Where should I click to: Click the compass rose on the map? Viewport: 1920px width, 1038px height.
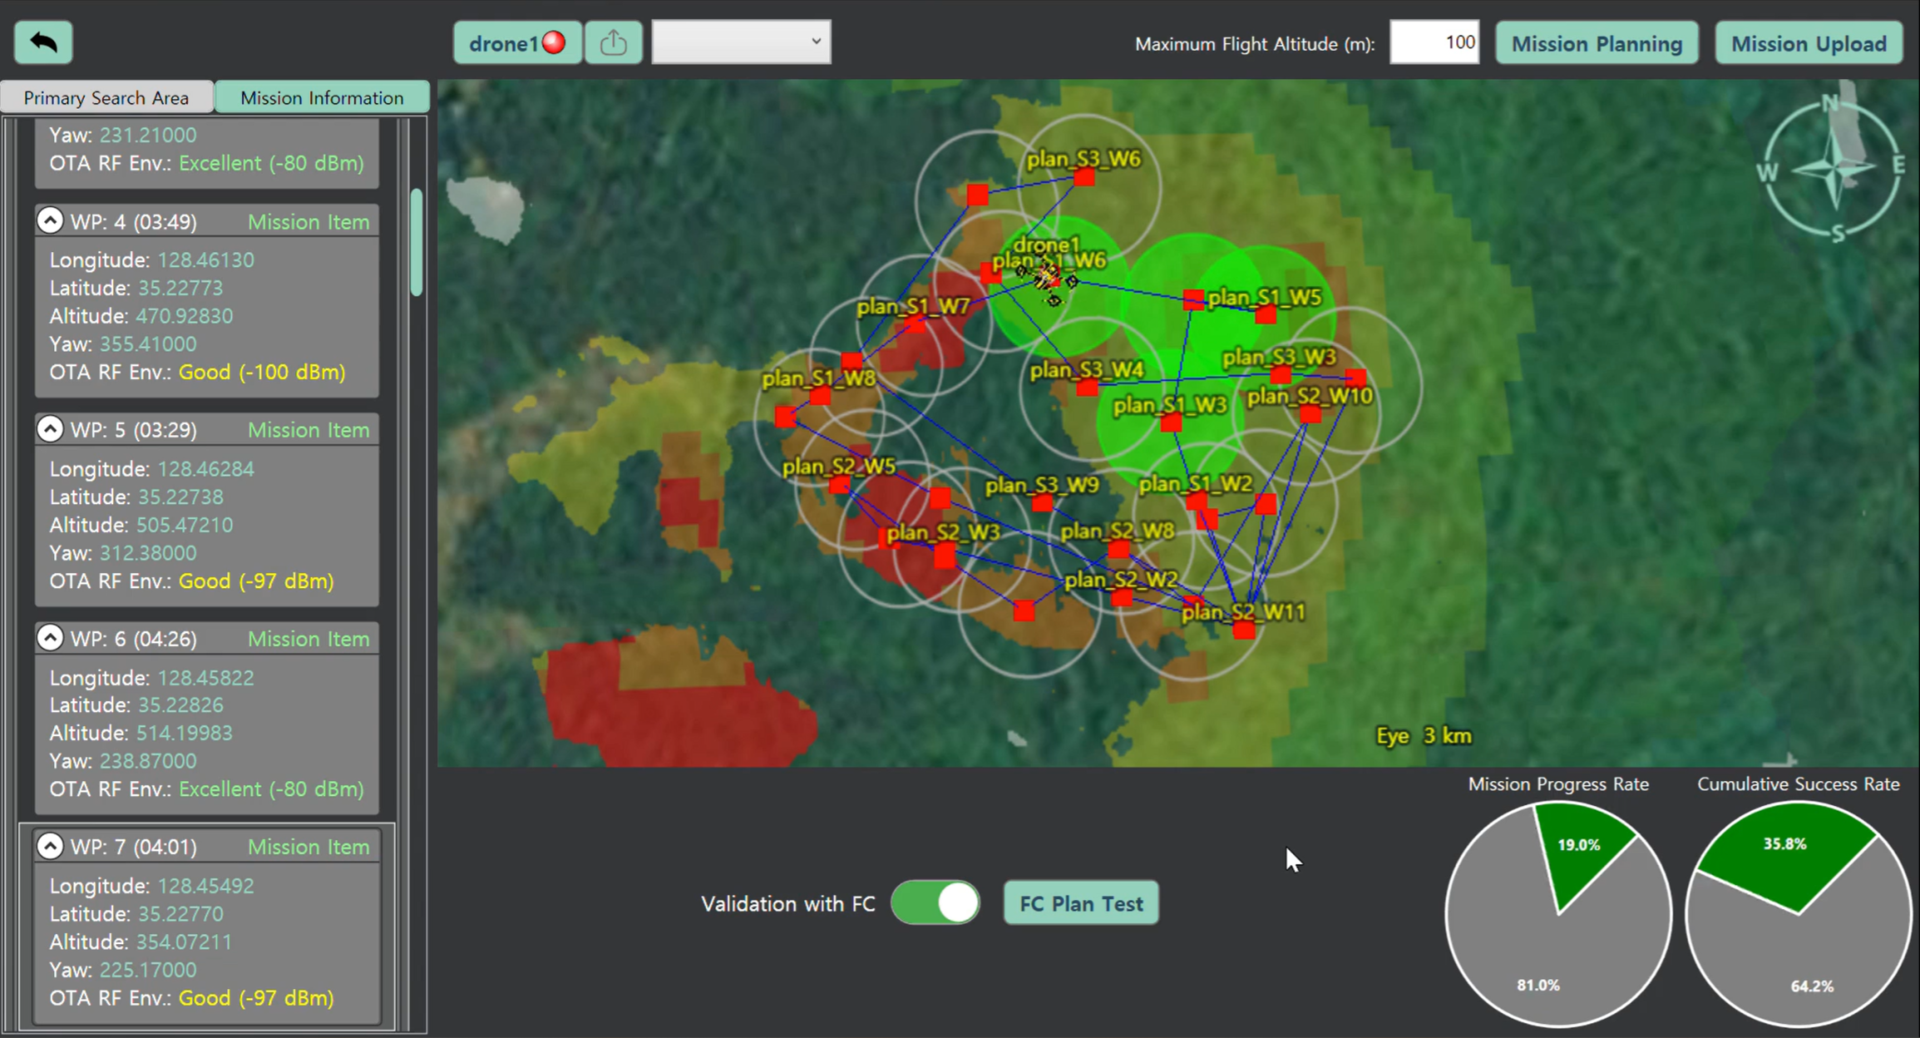click(x=1832, y=170)
